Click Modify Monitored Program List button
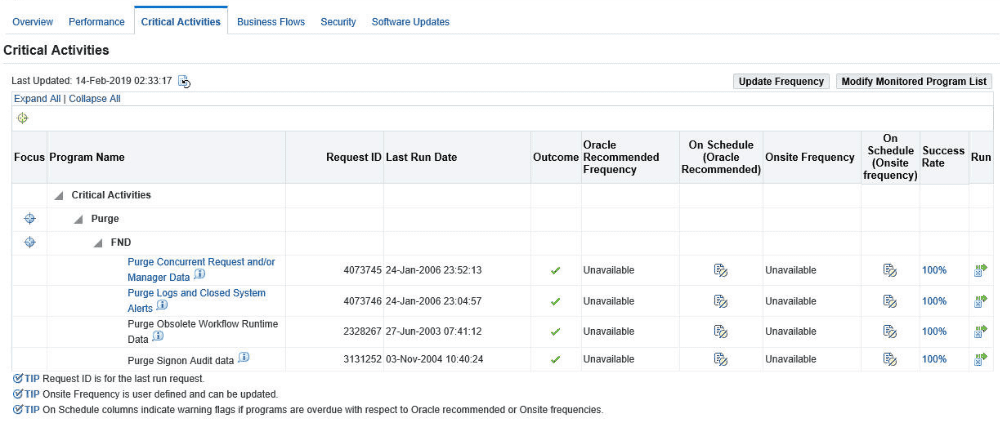This screenshot has height=435, width=1000. [x=914, y=82]
